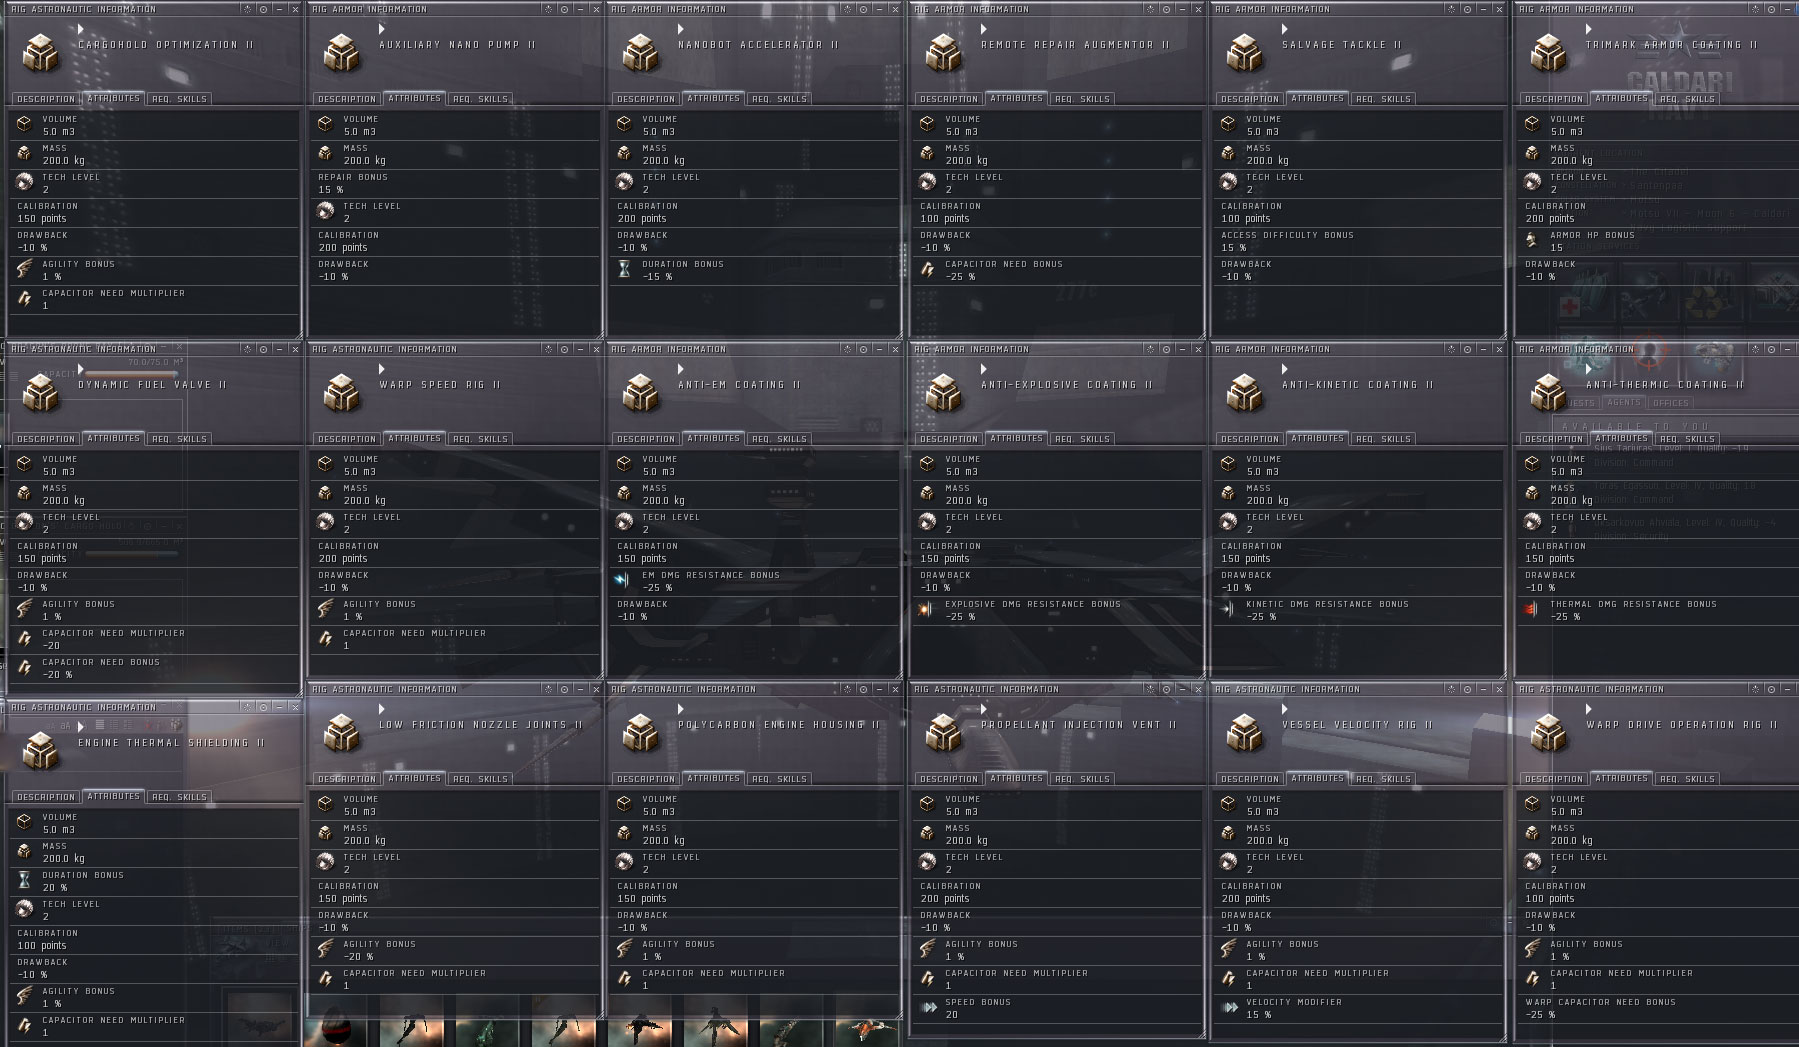Expand the triangle arrow above Remote Repair Augmentor II
Screen dimensions: 1799x1047
(985, 29)
